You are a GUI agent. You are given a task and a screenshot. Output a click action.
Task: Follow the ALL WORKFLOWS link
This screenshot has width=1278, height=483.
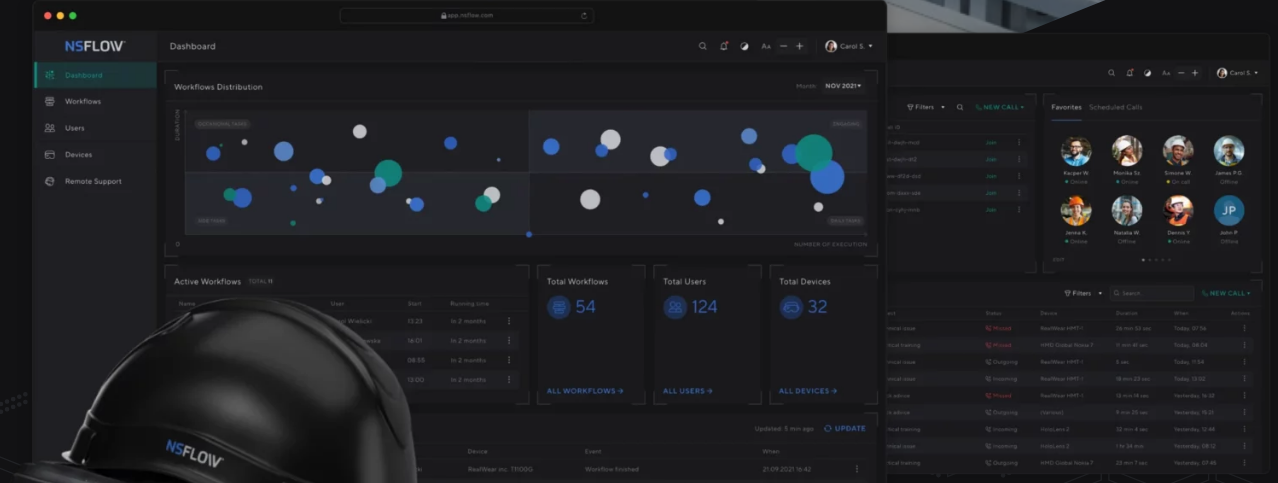[x=585, y=391]
